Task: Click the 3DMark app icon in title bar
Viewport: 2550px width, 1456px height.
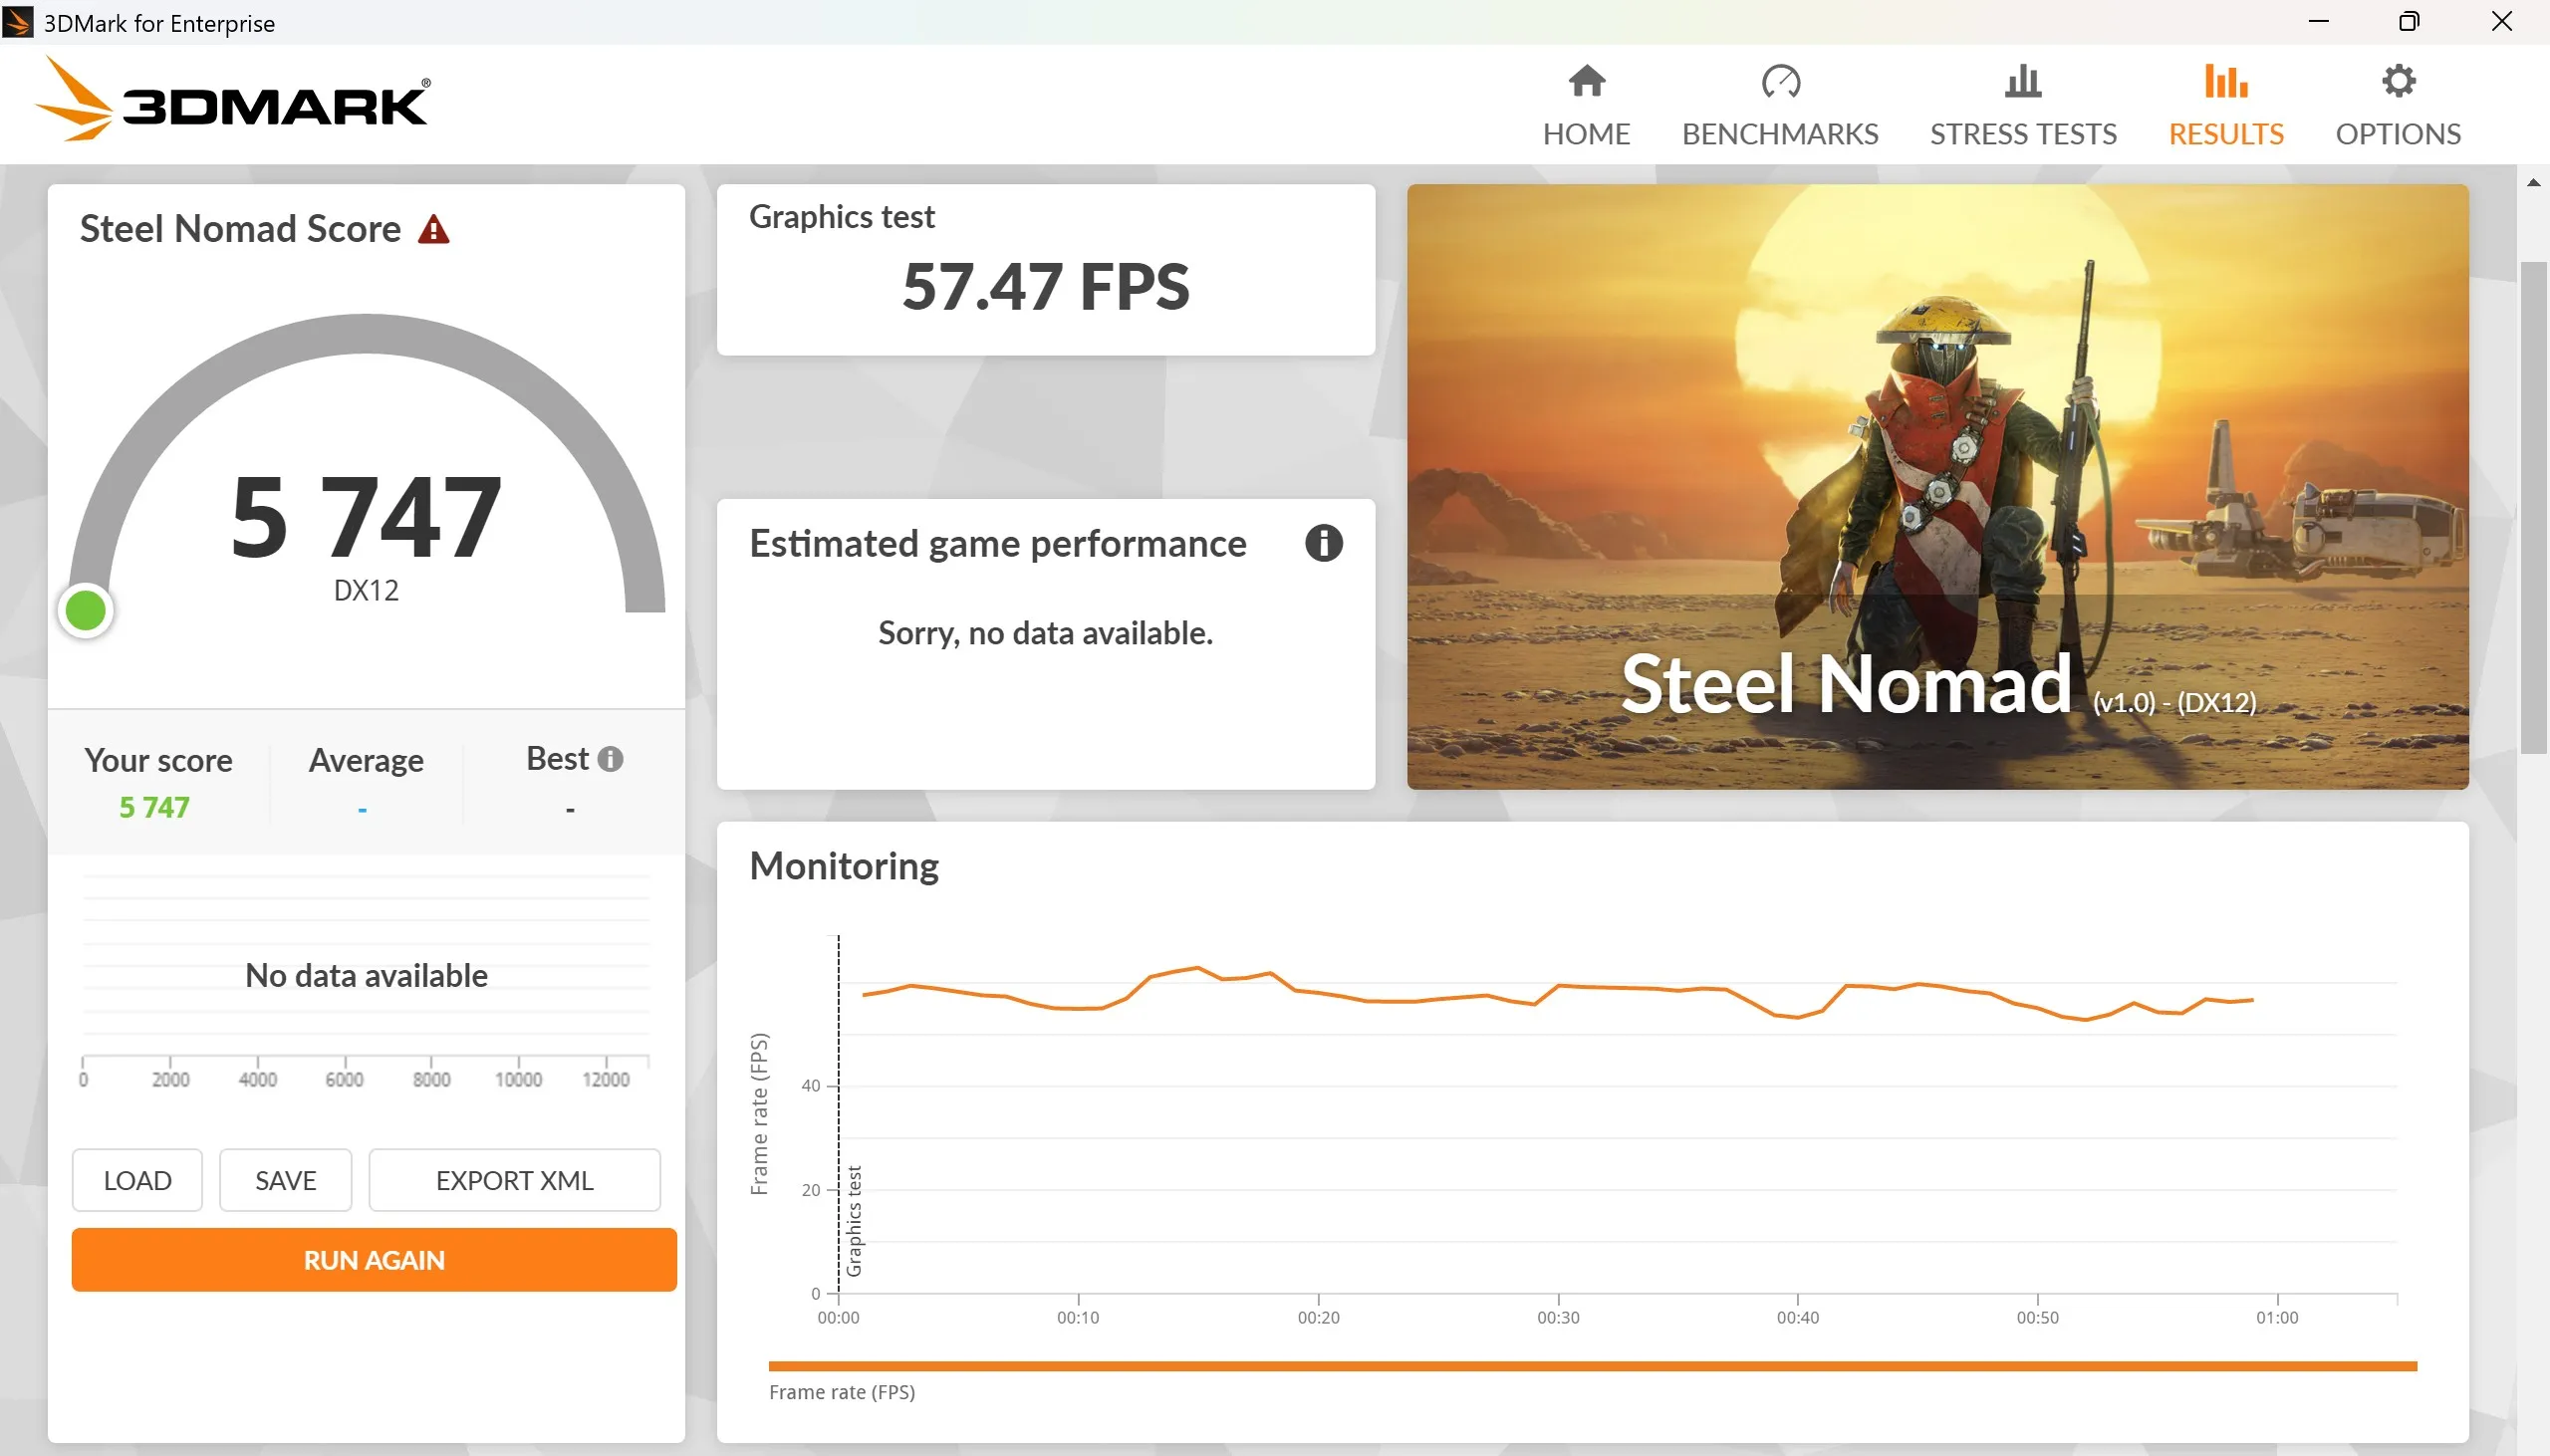Action: [x=18, y=22]
